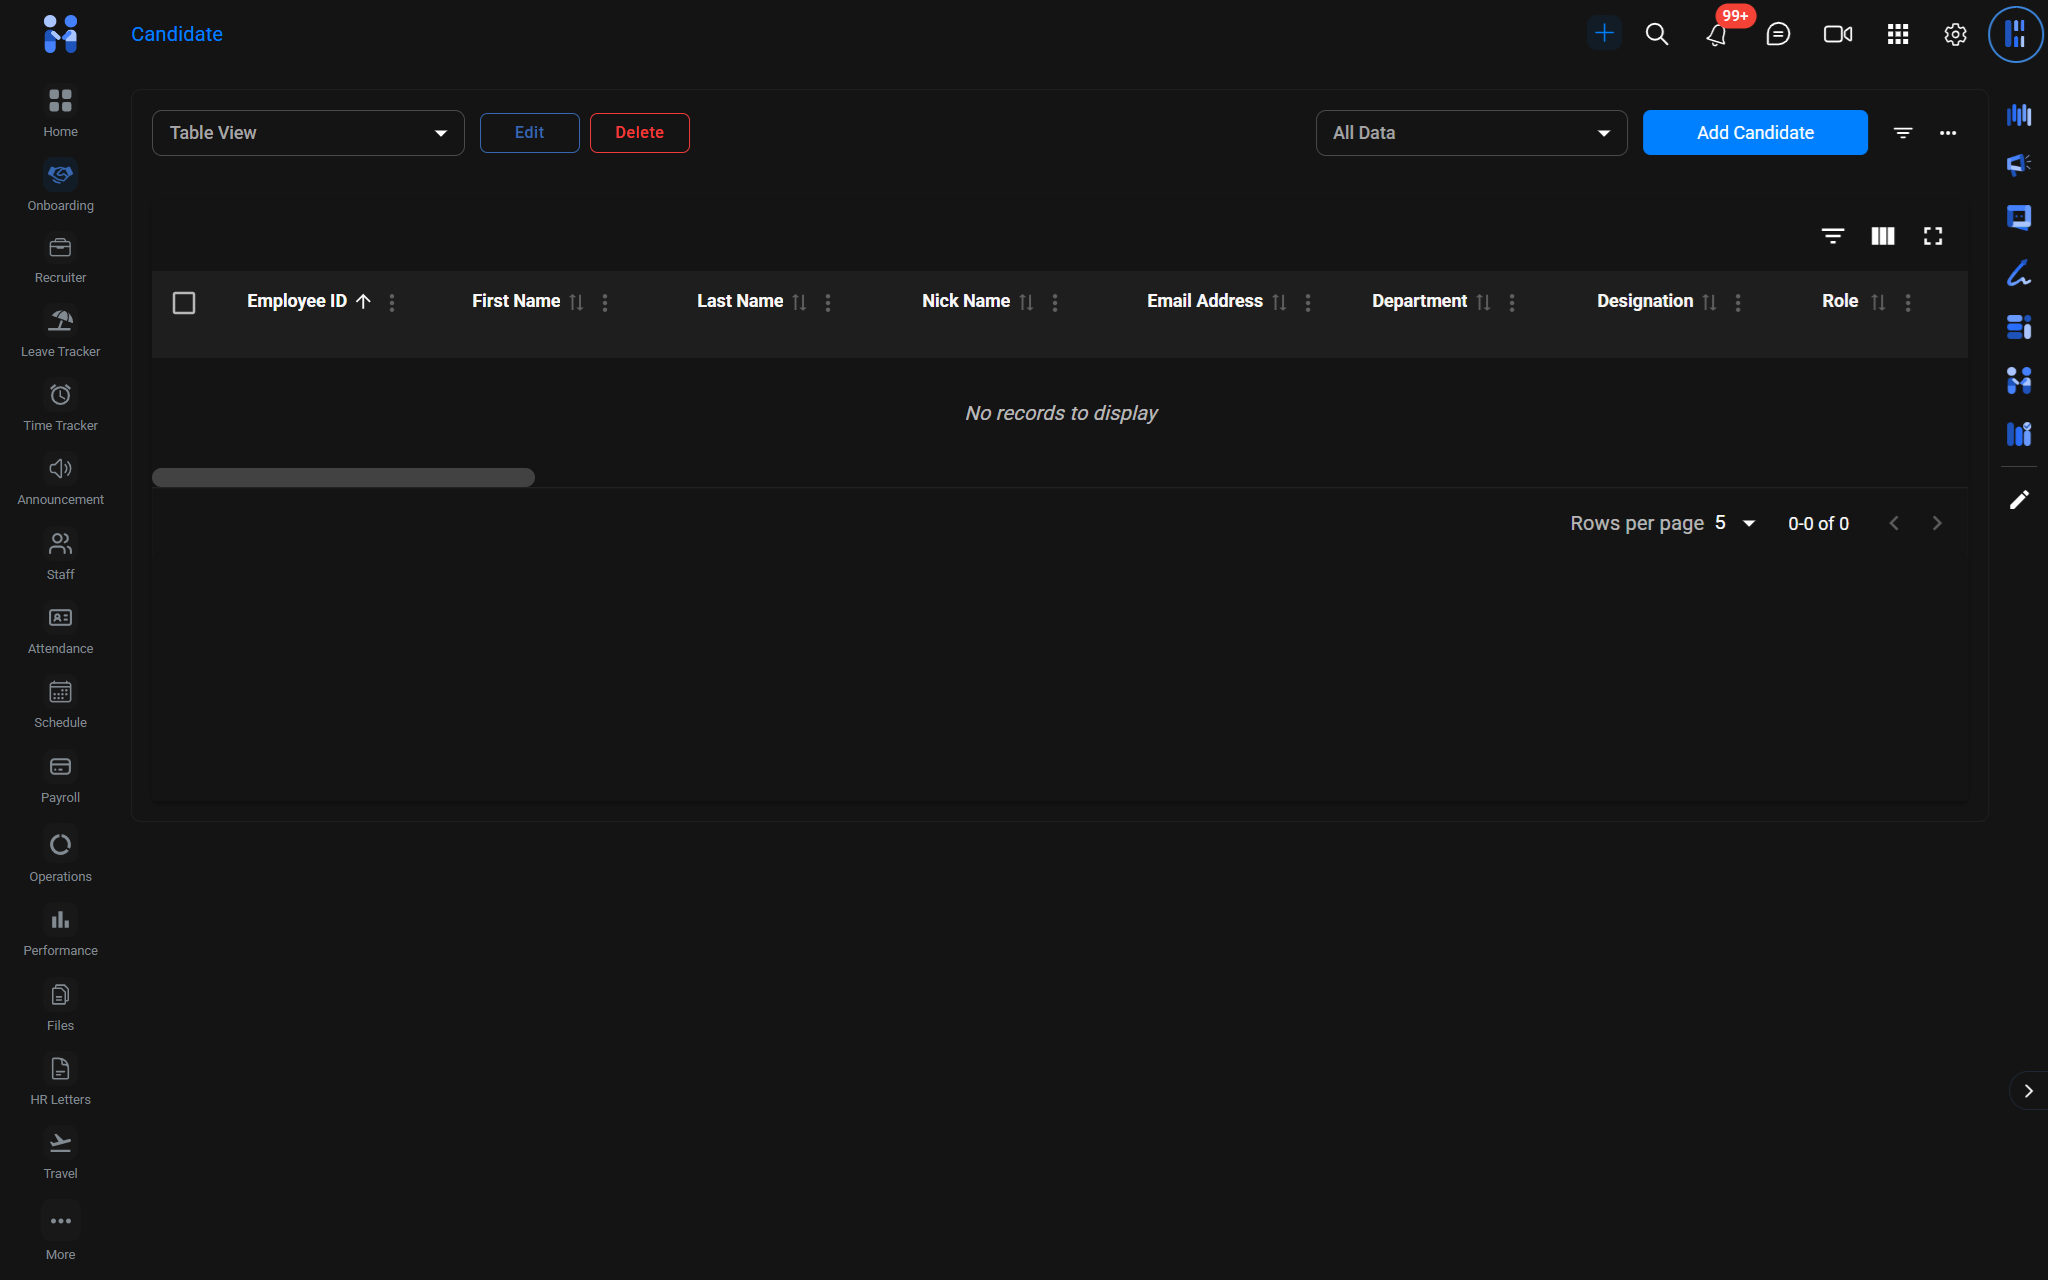Open the chat messages icon
2048x1280 pixels.
[1778, 34]
